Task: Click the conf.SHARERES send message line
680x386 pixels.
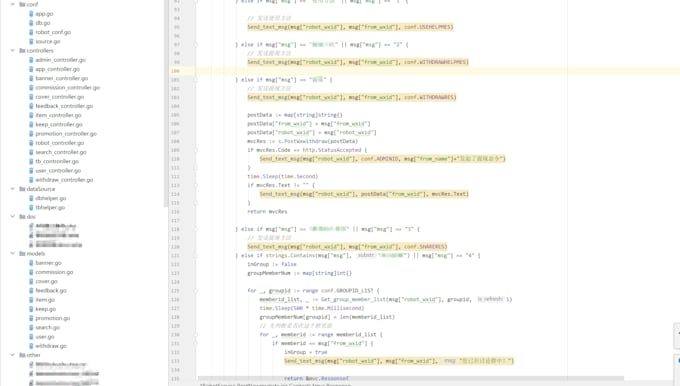Action: coord(347,247)
